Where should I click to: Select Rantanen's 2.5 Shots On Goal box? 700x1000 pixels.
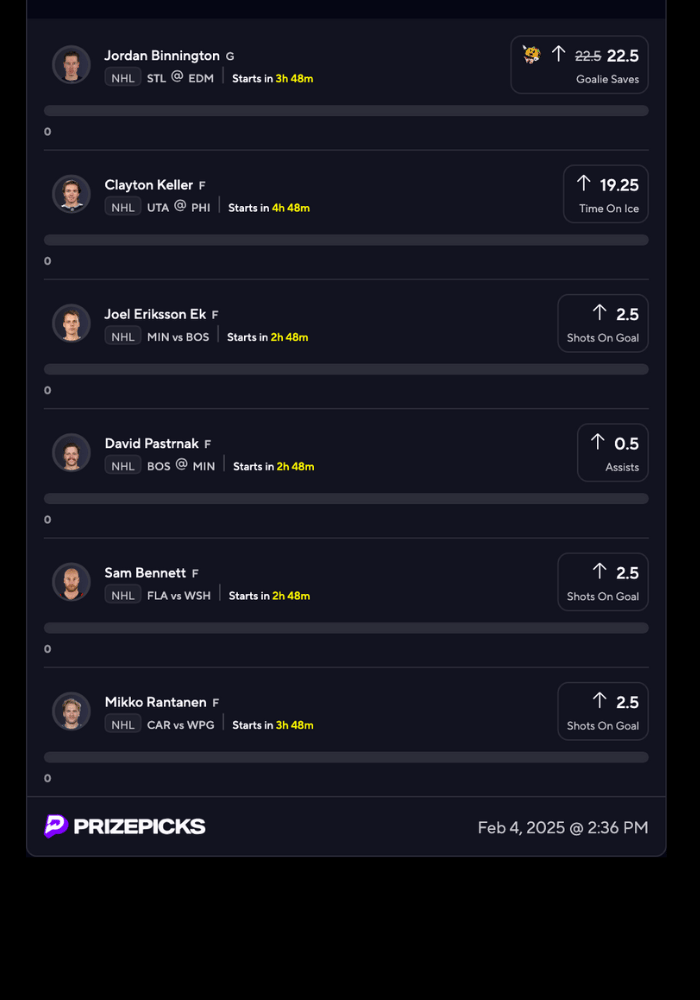[602, 711]
